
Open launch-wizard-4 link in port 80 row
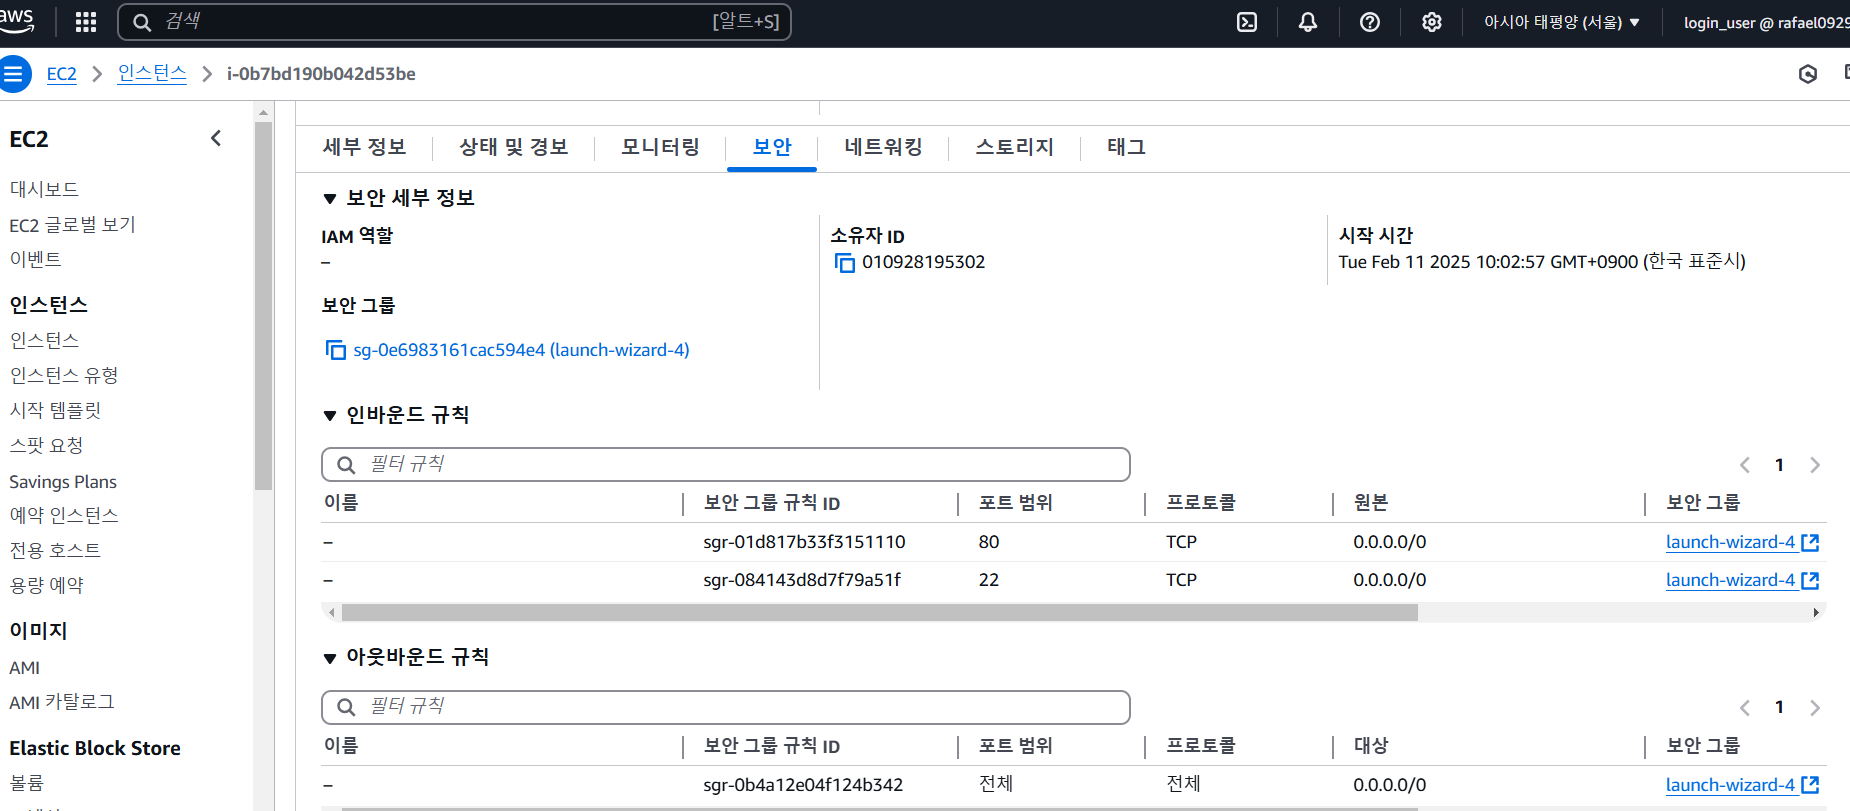[x=1730, y=542]
